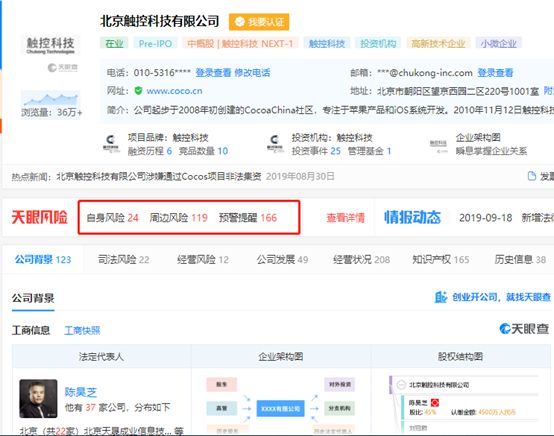The image size is (554, 436).
Task: Click the photo of 陈昊芝
Action: coord(38,399)
